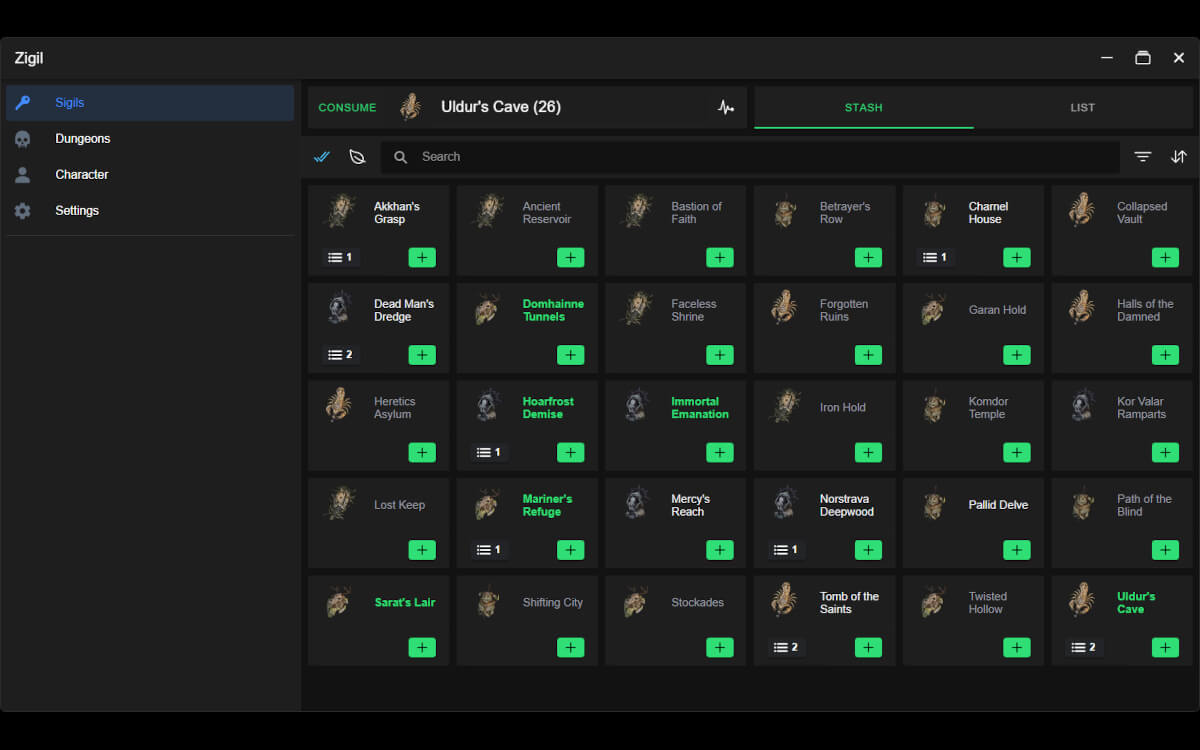Open Dungeons from the sidebar
Viewport: 1200px width, 750px height.
coord(82,139)
